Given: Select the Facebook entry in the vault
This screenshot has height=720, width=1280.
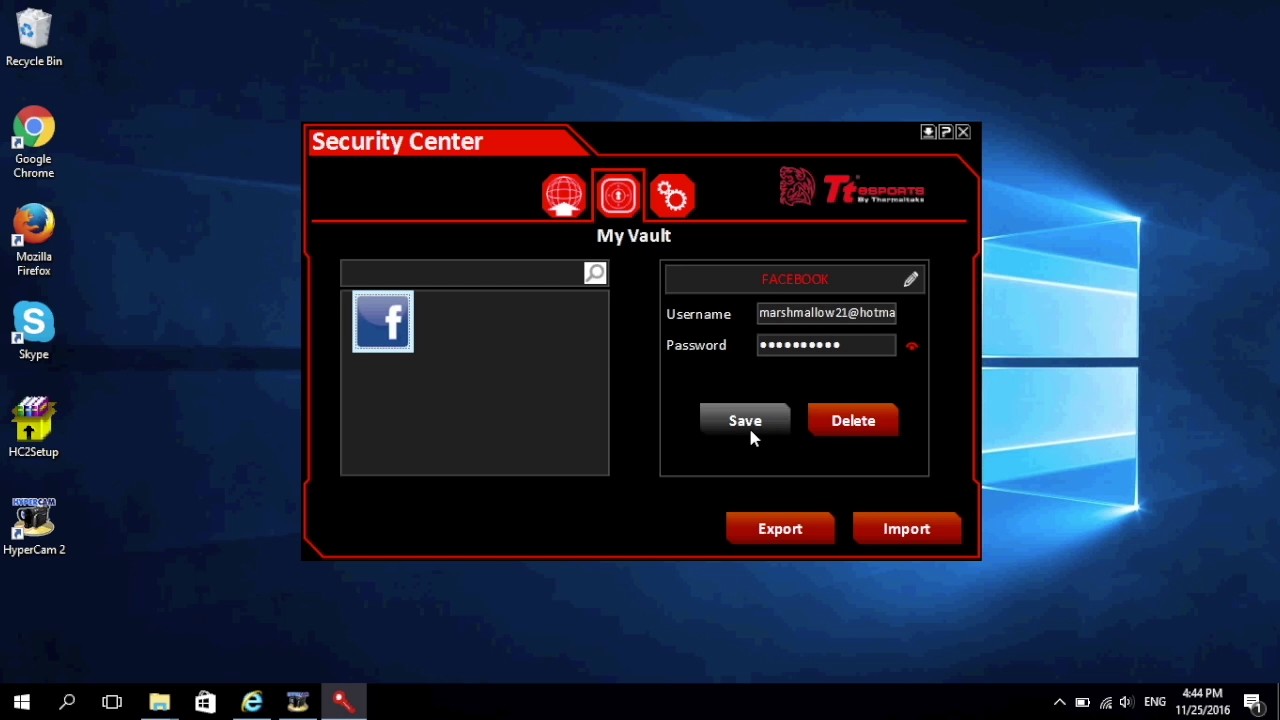Looking at the screenshot, I should 383,322.
